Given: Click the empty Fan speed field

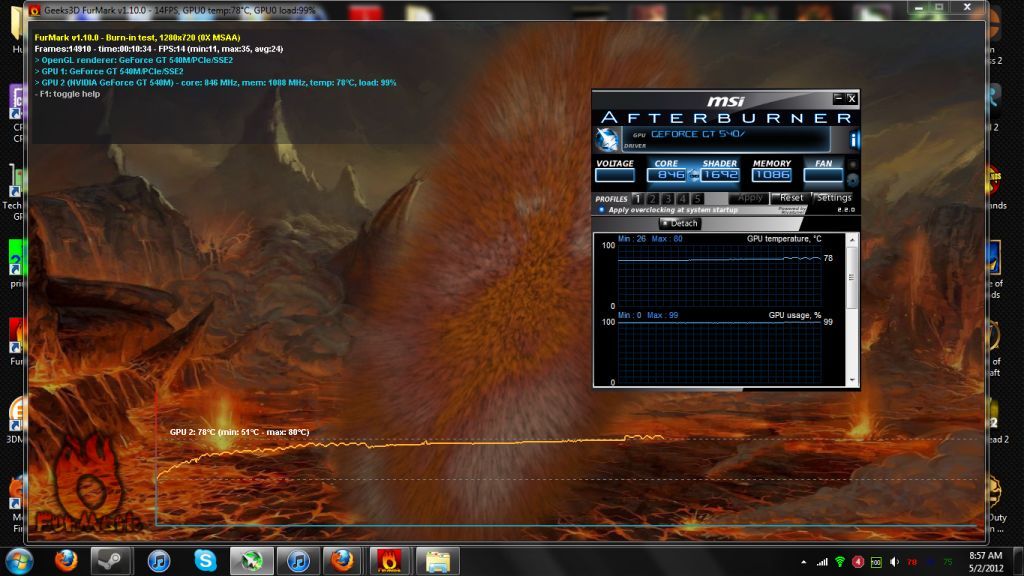Looking at the screenshot, I should 823,175.
